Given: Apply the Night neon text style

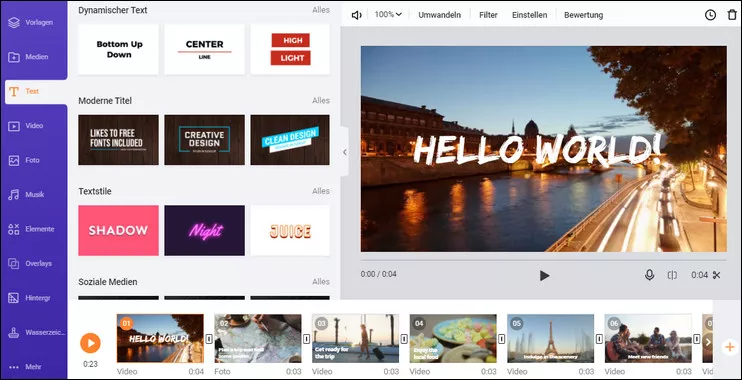Looking at the screenshot, I should (204, 230).
